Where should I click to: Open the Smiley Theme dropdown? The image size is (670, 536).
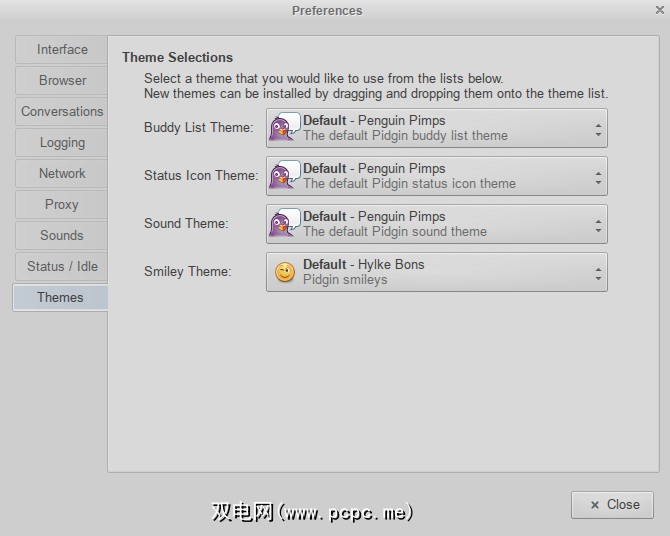click(x=437, y=272)
